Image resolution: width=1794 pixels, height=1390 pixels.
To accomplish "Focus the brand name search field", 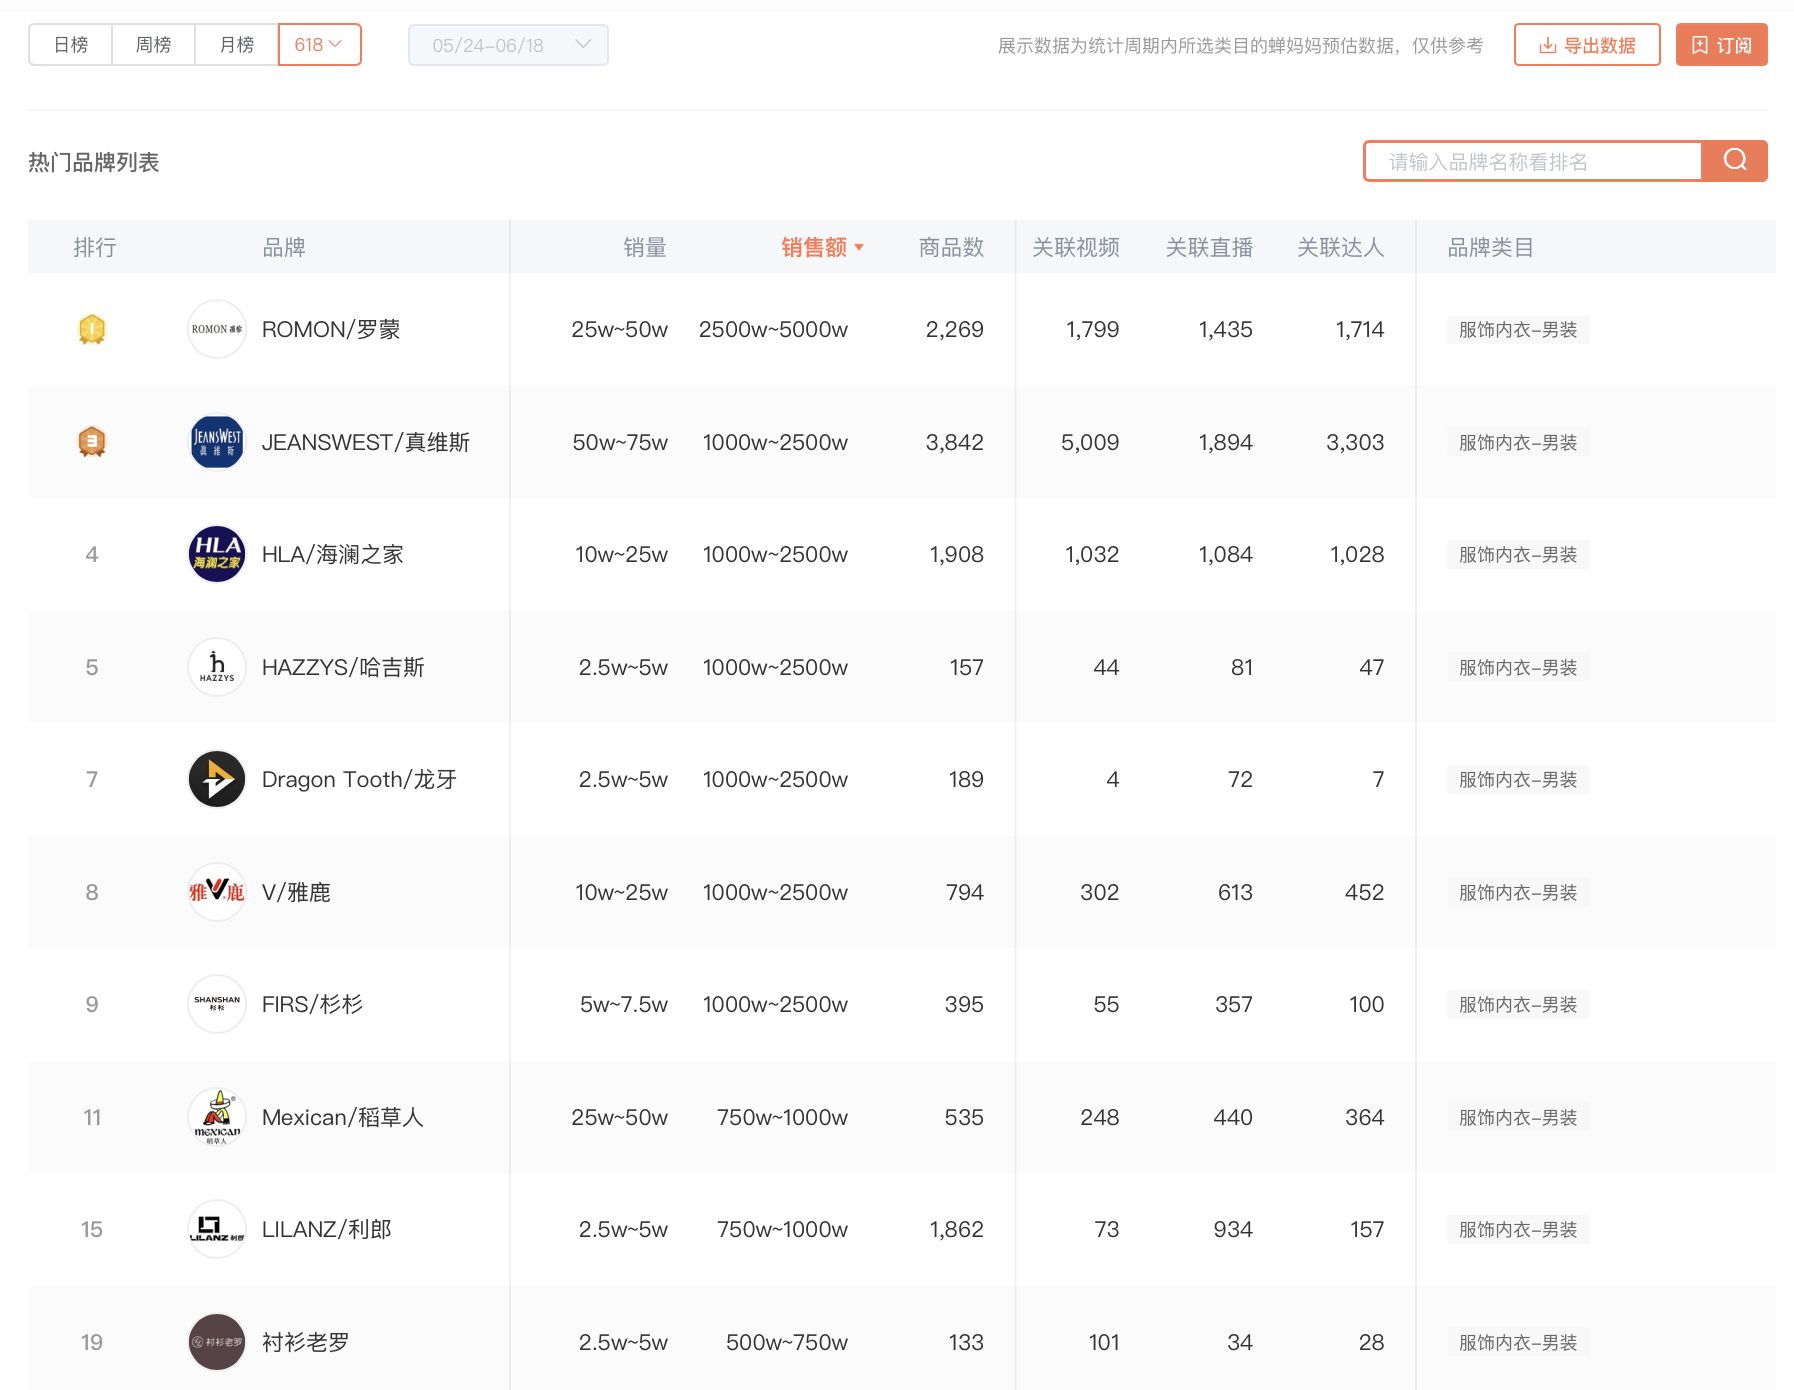I will point(1533,161).
